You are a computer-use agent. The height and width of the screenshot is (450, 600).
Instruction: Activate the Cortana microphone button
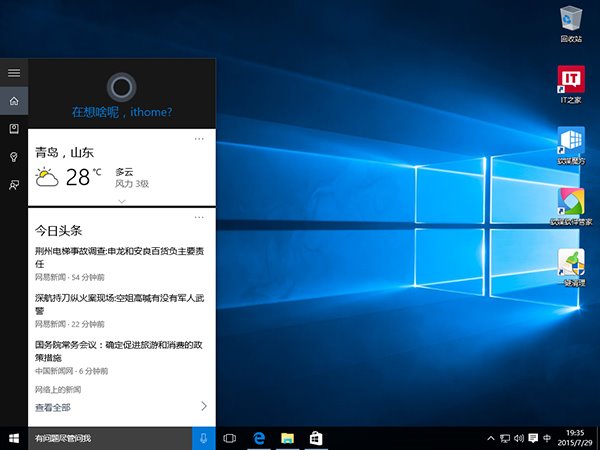click(203, 438)
